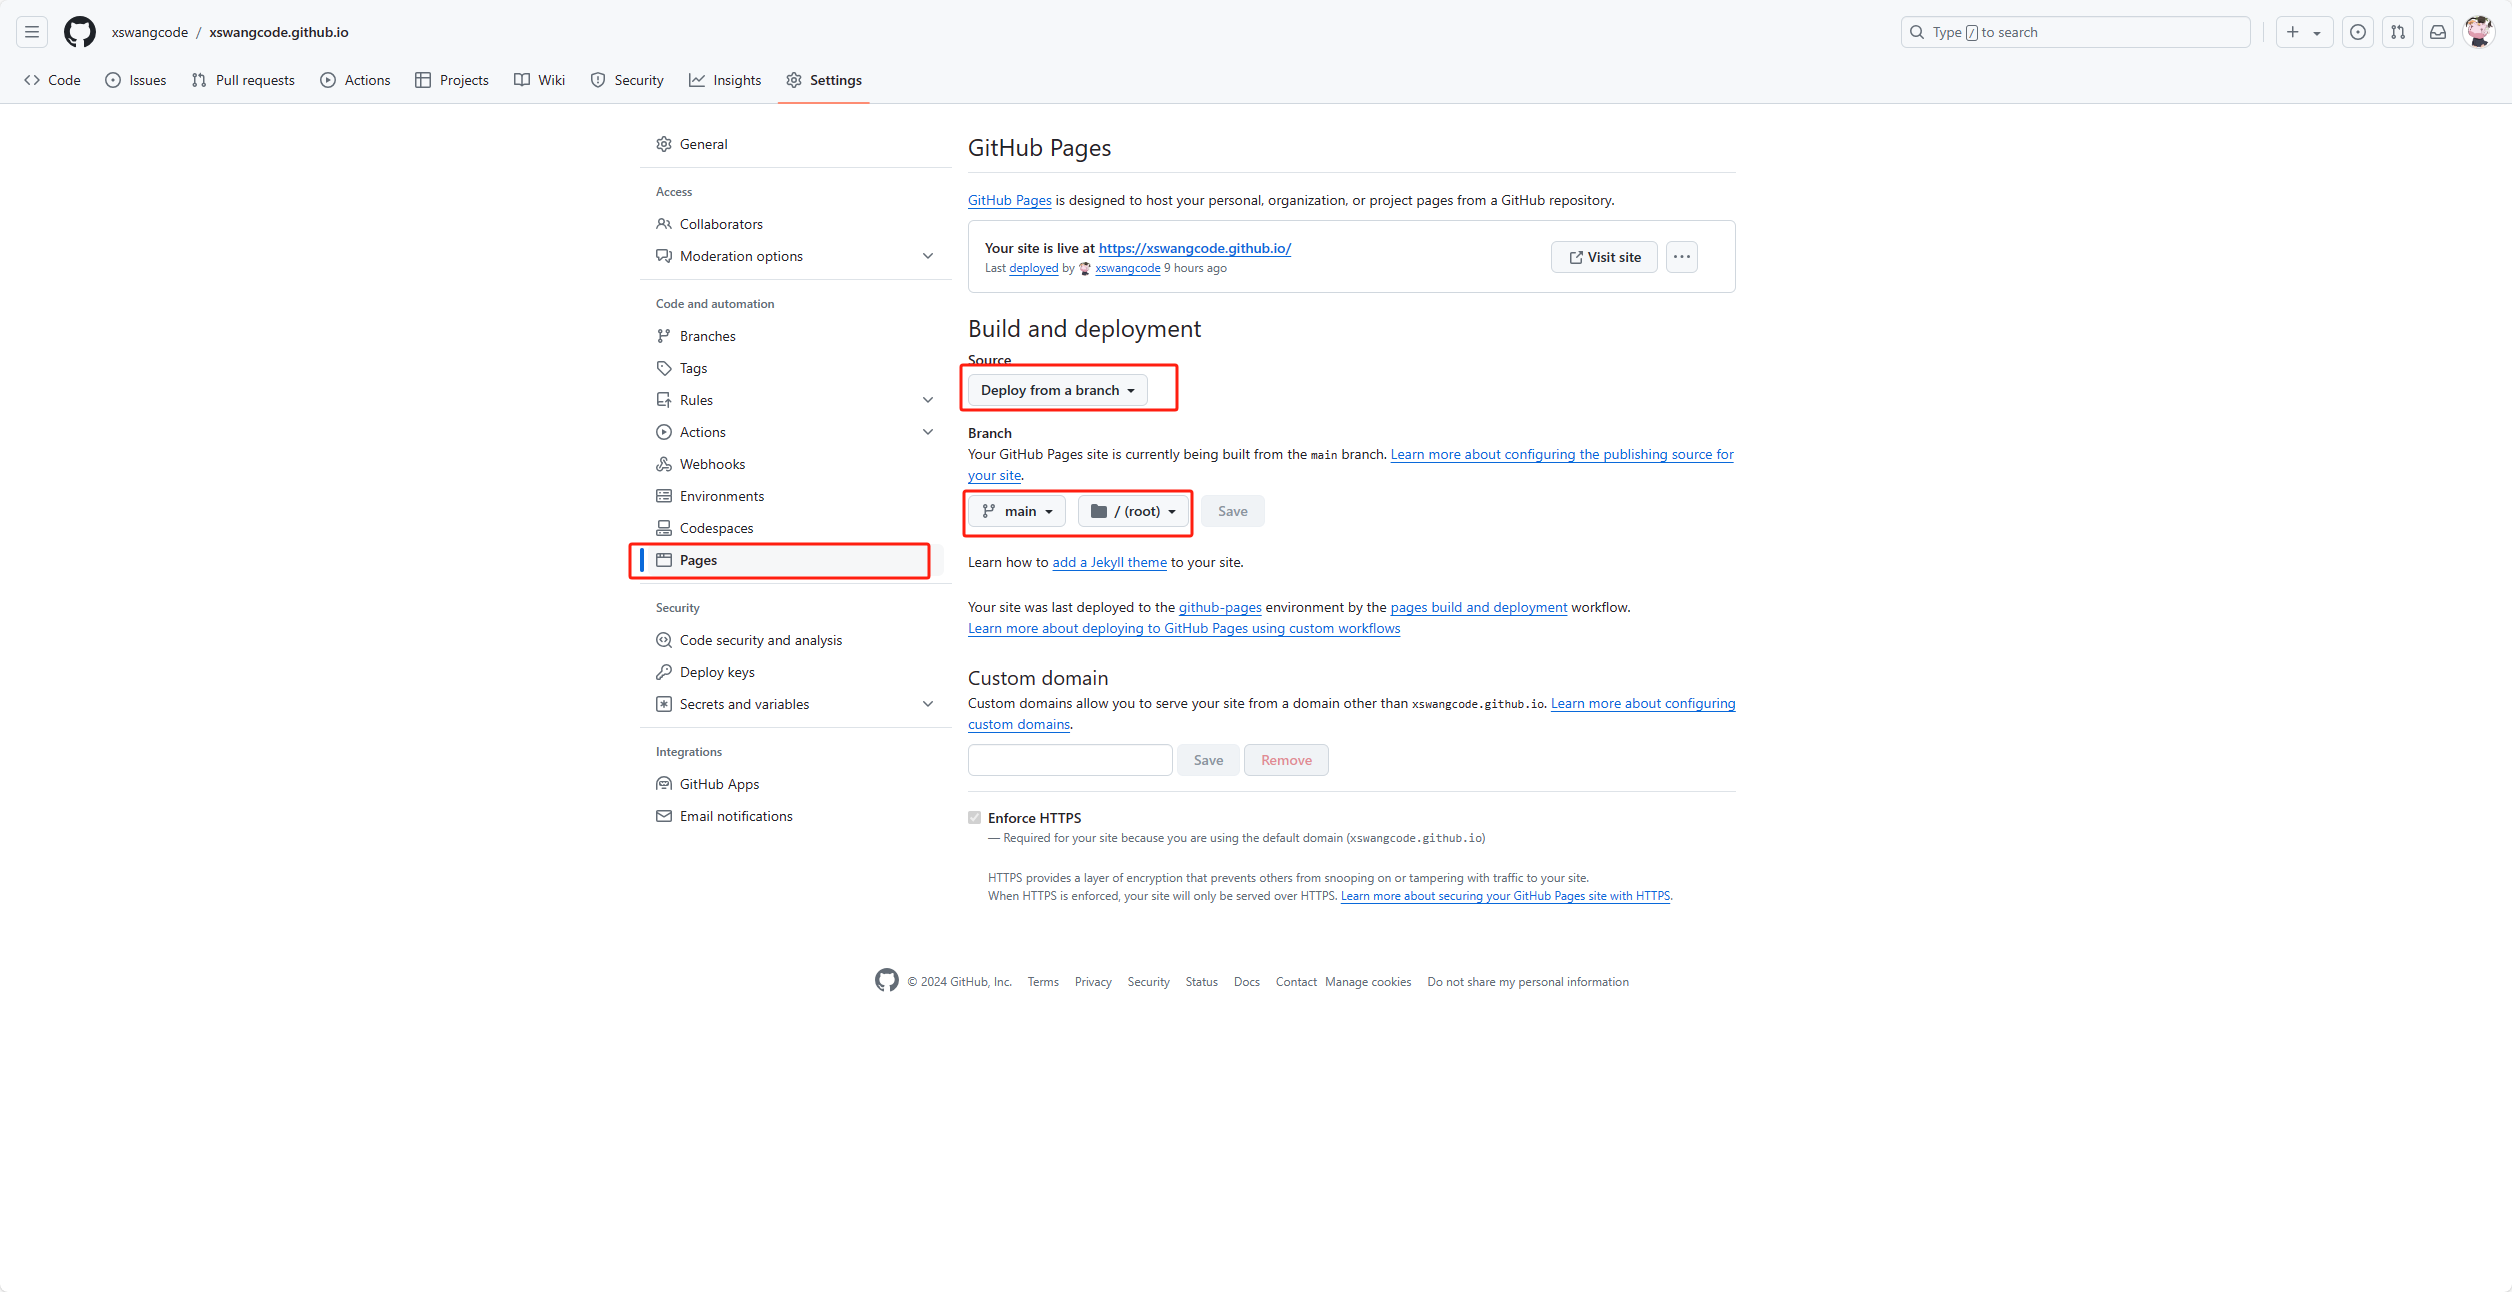Image resolution: width=2512 pixels, height=1292 pixels.
Task: Click the issues circle icon in header
Action: (2358, 32)
